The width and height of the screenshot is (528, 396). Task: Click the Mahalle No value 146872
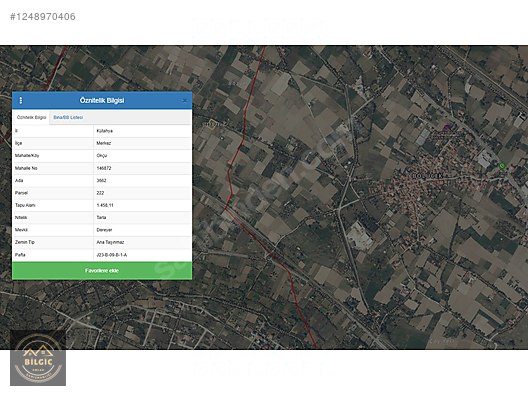(x=104, y=168)
